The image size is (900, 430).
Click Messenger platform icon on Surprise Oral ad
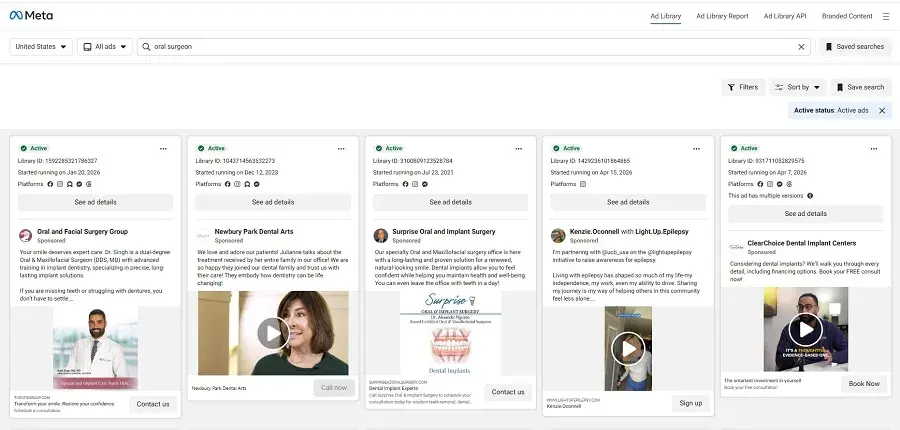pos(425,184)
